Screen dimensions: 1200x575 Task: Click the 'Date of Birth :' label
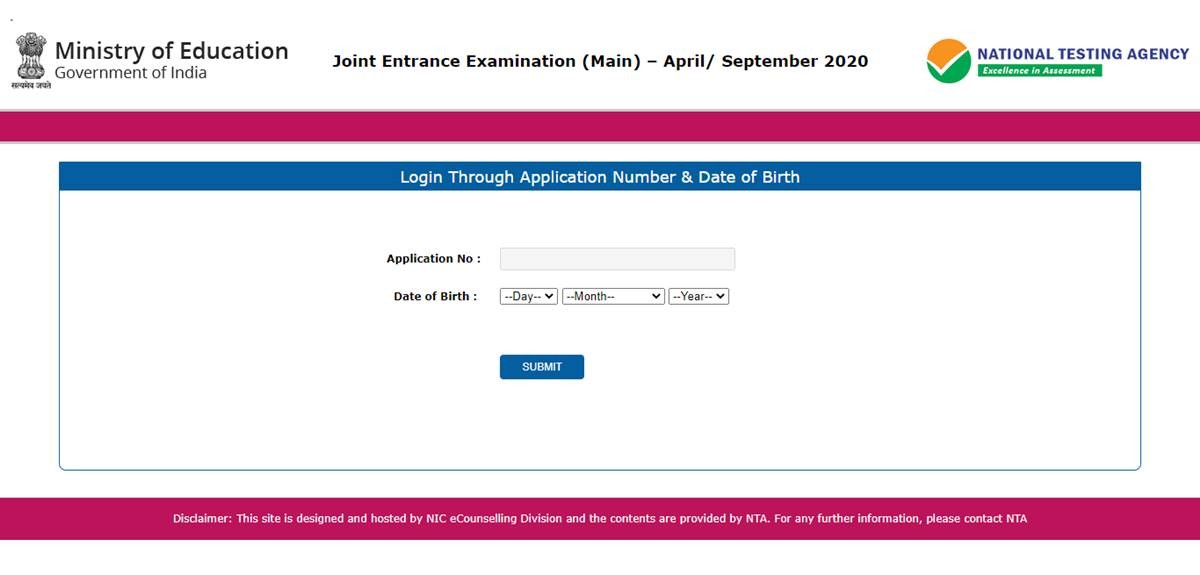(435, 297)
